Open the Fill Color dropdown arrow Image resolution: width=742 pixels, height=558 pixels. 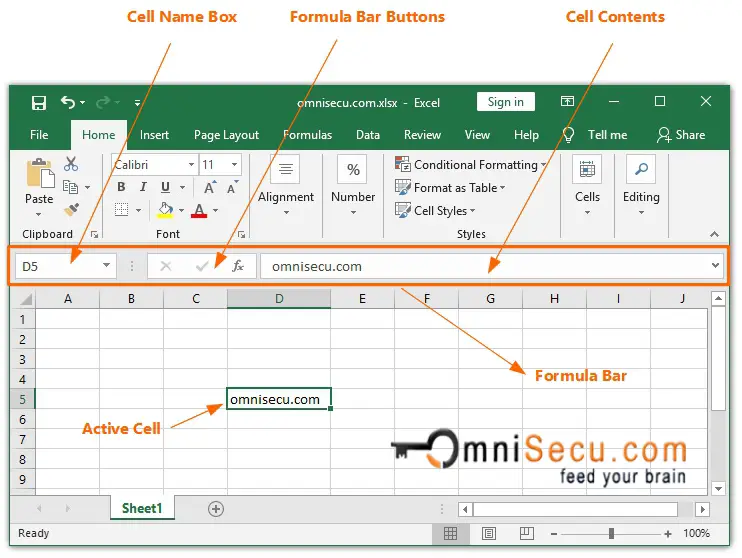pyautogui.click(x=181, y=210)
